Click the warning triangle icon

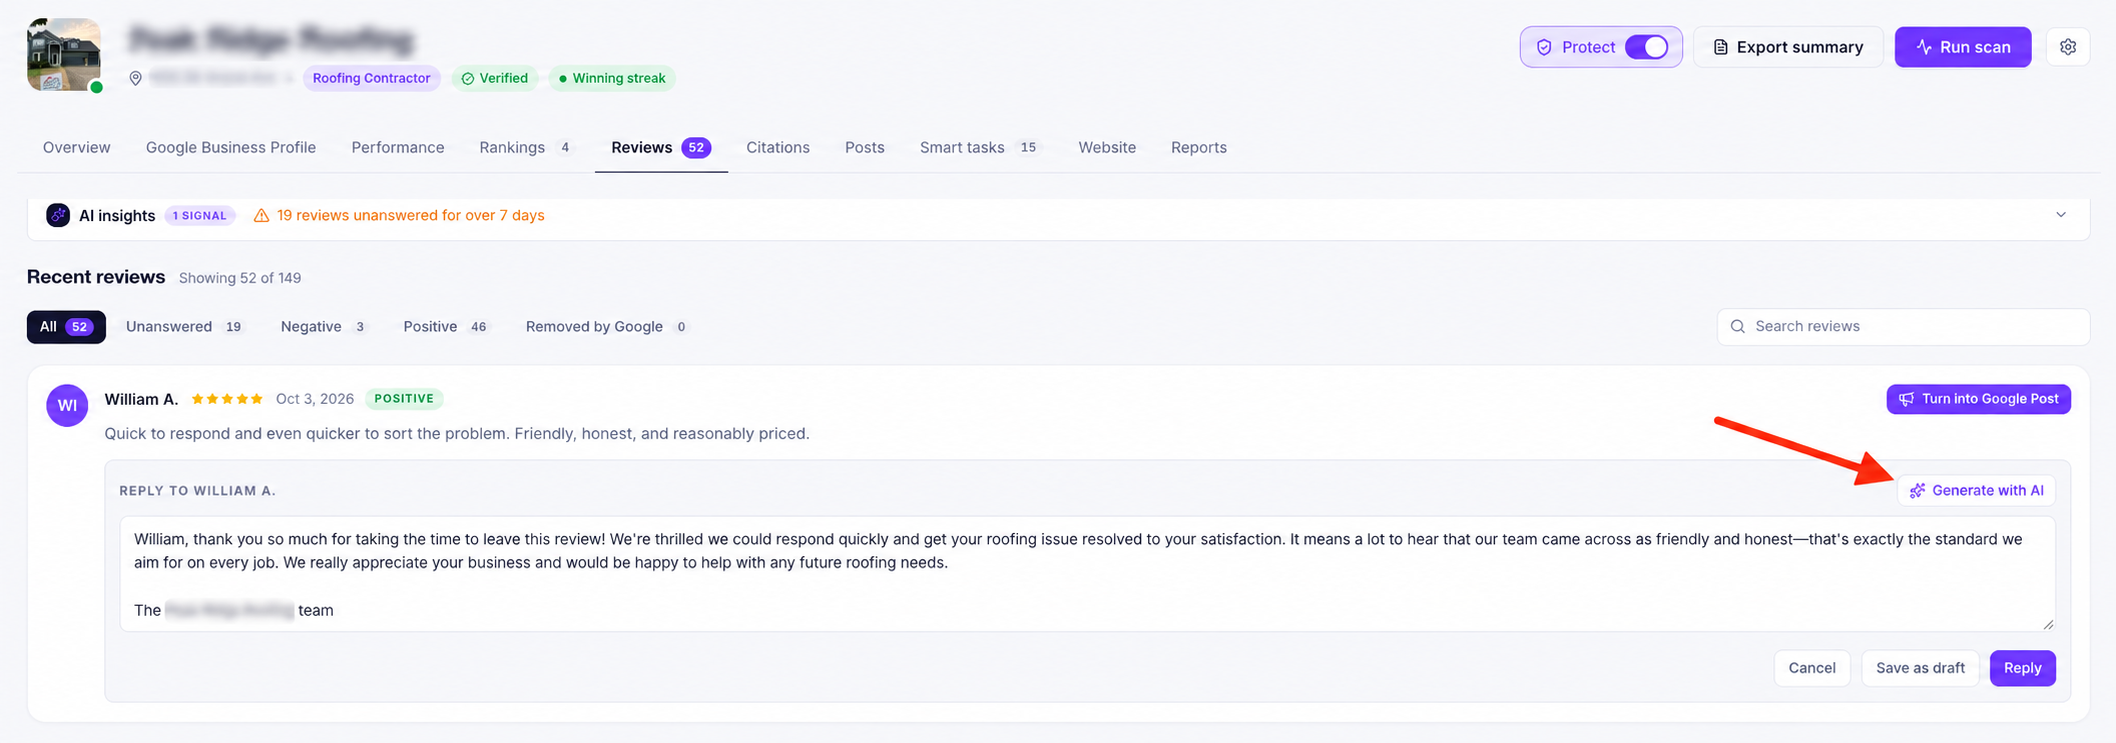click(261, 216)
